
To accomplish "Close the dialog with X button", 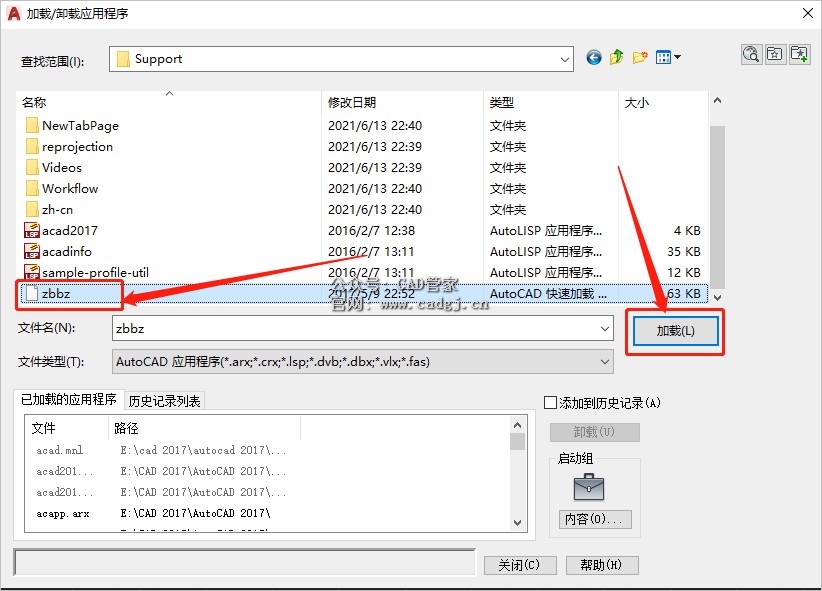I will click(x=808, y=13).
